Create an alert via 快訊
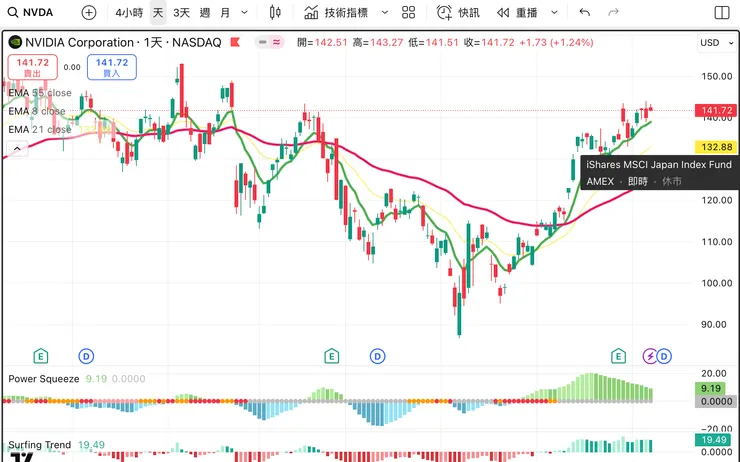Screen dimensions: 740x462 [458, 13]
